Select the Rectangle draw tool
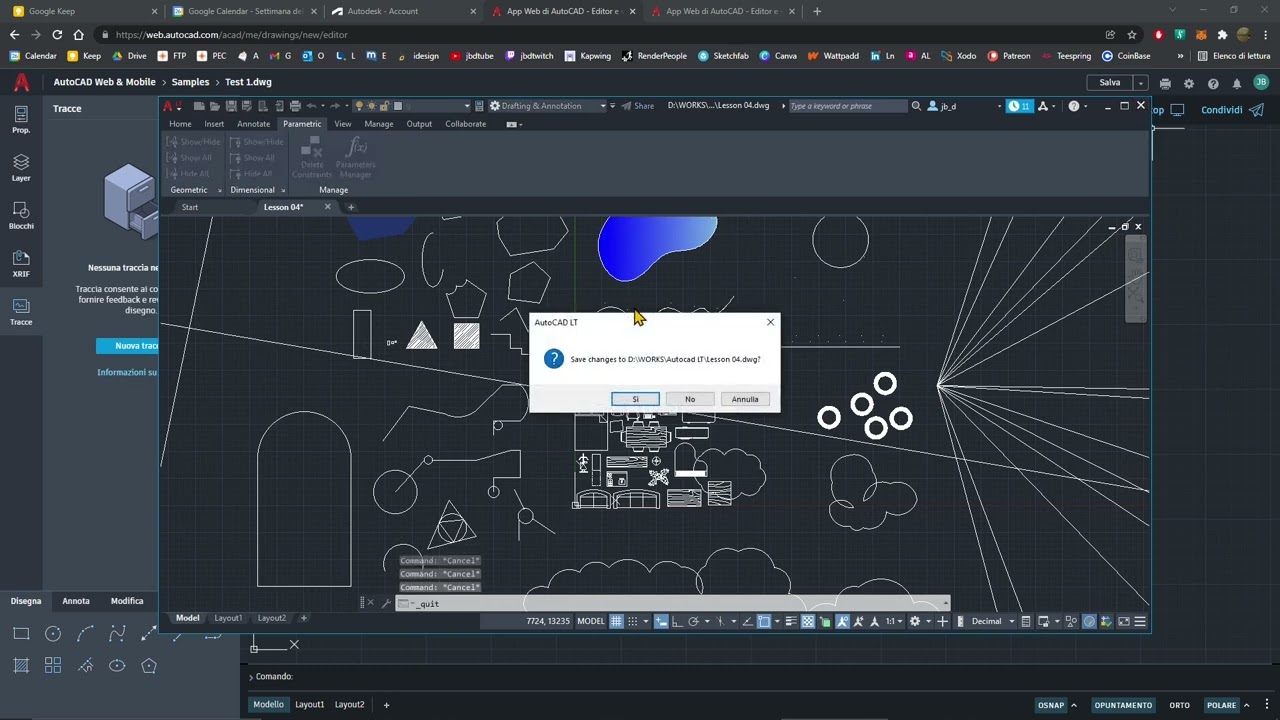Image resolution: width=1280 pixels, height=720 pixels. [x=21, y=634]
